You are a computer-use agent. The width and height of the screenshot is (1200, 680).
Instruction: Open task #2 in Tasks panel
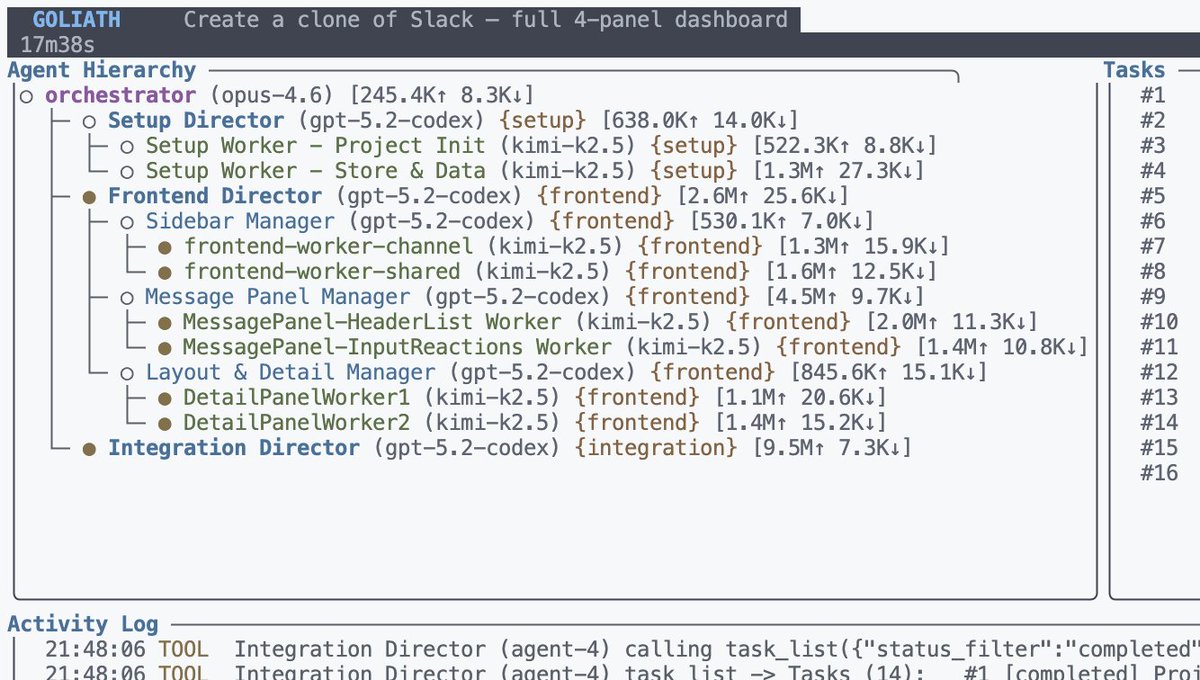pyautogui.click(x=1153, y=120)
